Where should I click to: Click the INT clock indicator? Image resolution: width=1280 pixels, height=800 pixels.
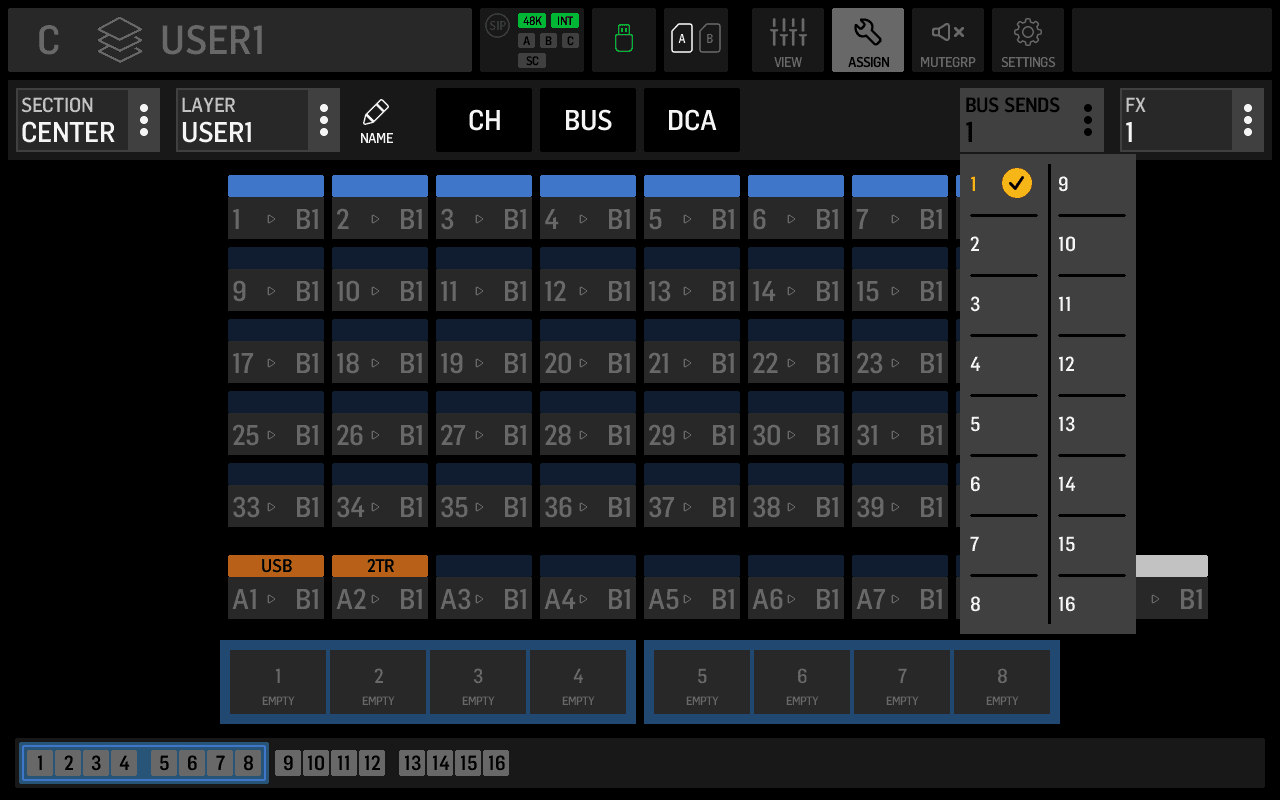[565, 21]
